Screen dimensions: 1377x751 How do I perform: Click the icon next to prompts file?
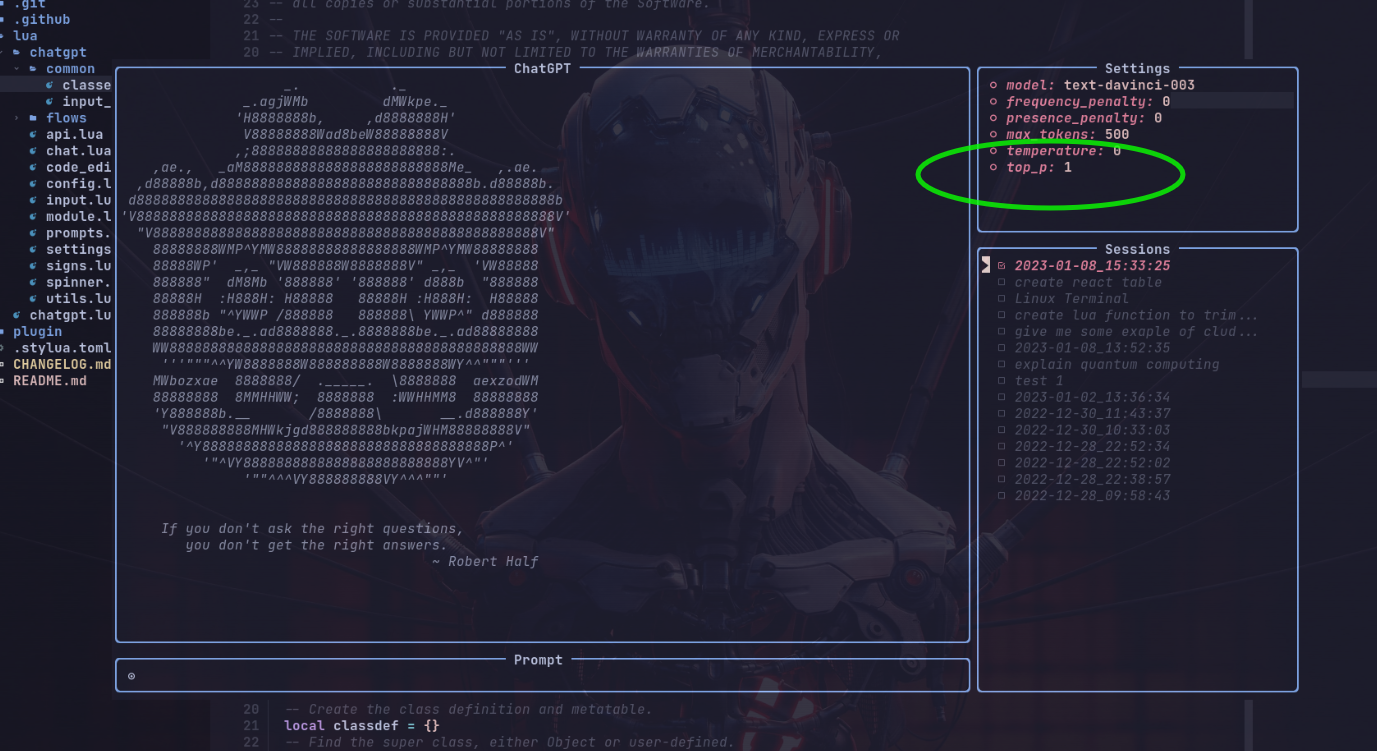tap(34, 233)
